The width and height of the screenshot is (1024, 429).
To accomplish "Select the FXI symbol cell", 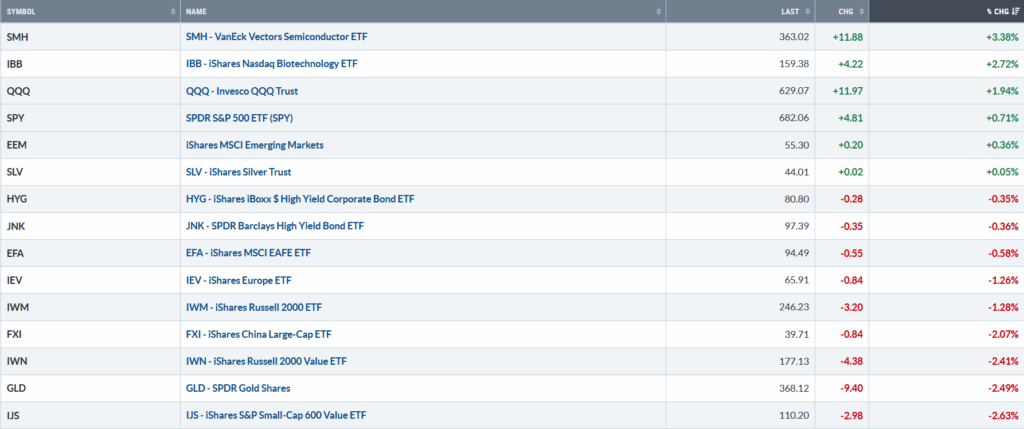I will [x=14, y=334].
